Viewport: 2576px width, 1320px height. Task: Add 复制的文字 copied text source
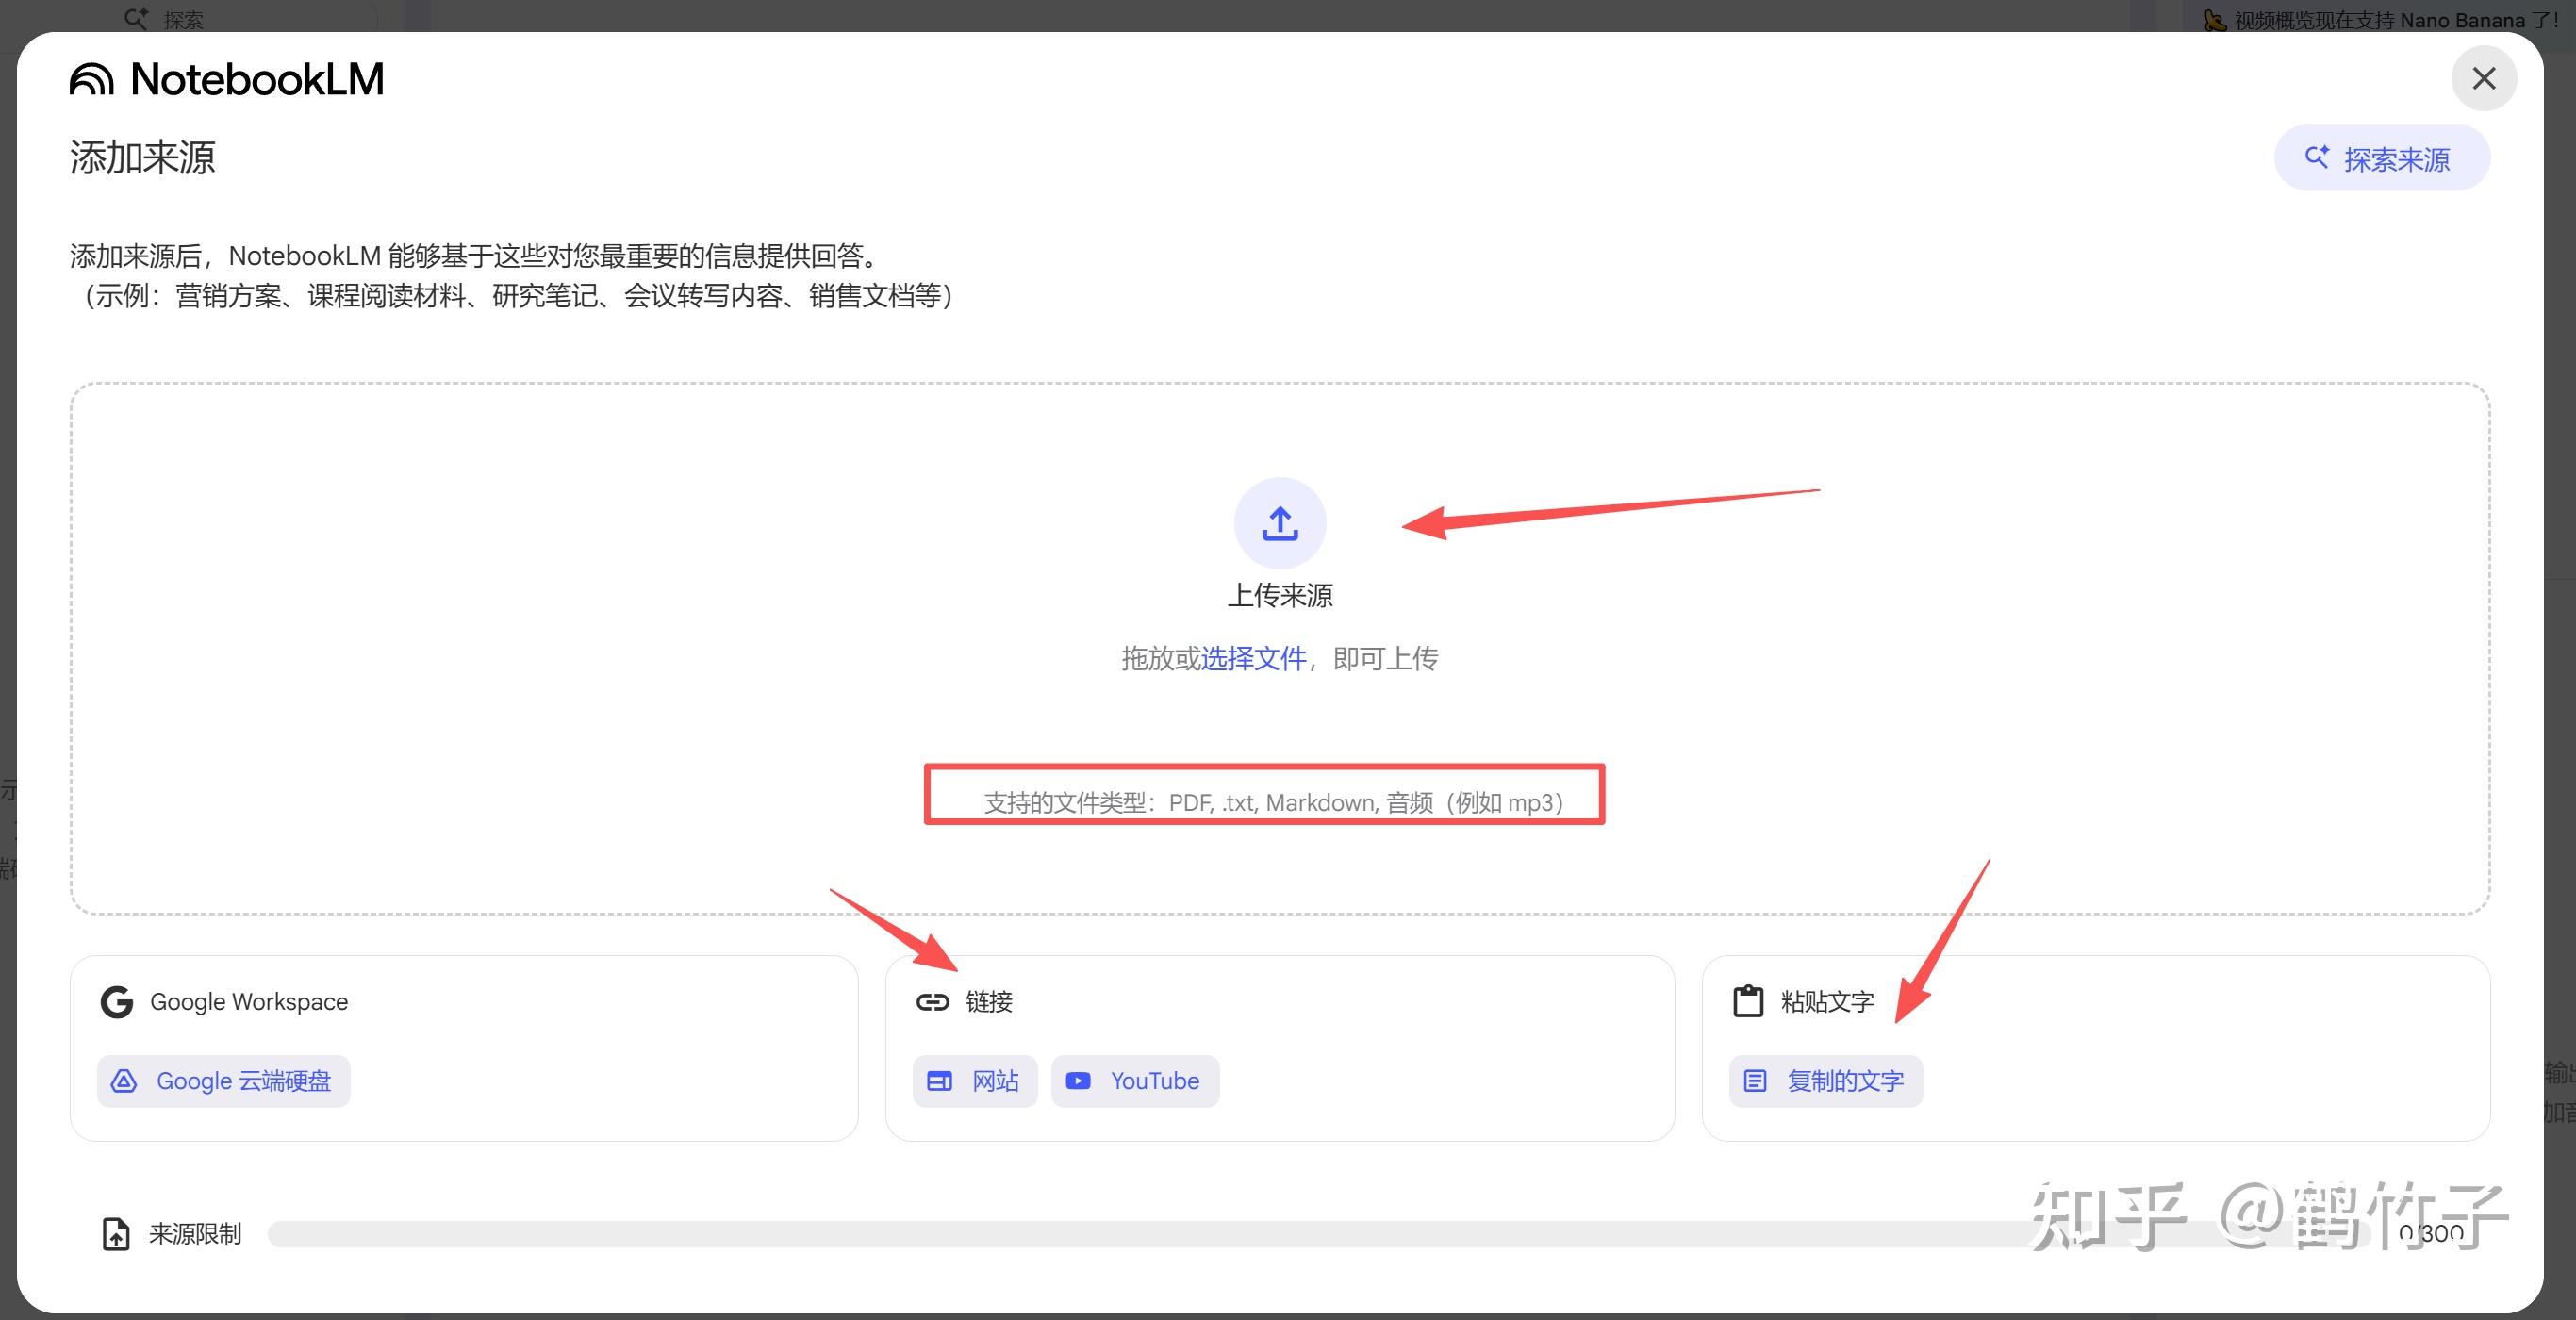click(1825, 1081)
